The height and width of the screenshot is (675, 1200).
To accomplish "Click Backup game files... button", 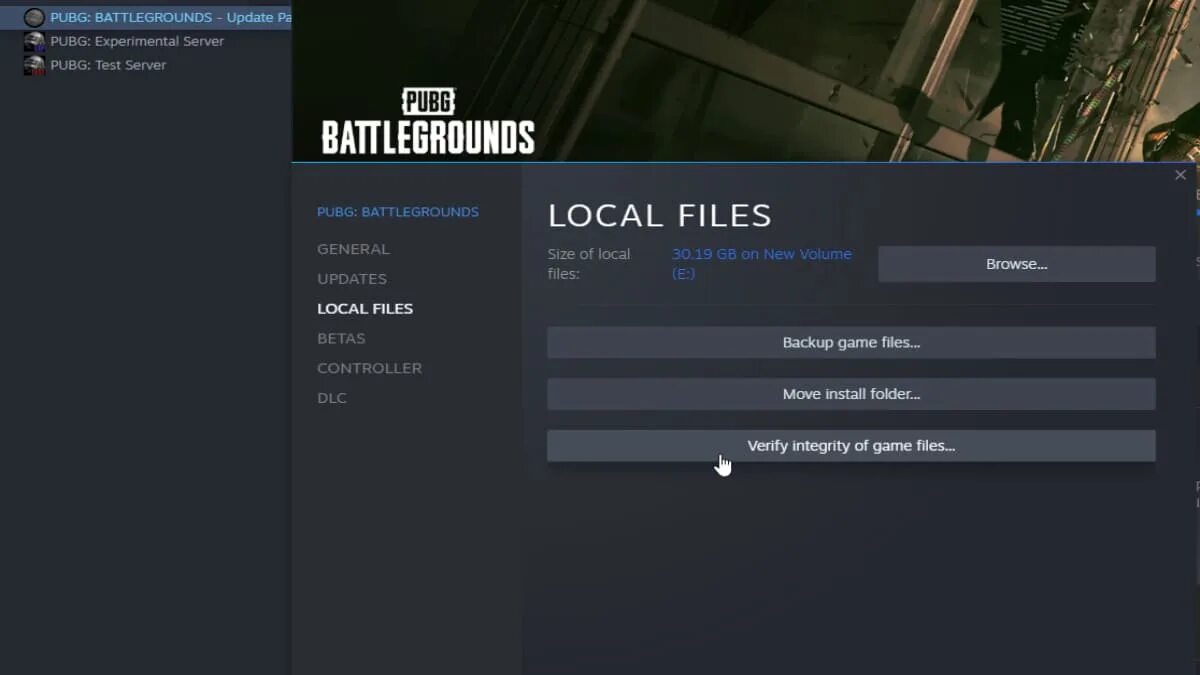I will tap(851, 342).
